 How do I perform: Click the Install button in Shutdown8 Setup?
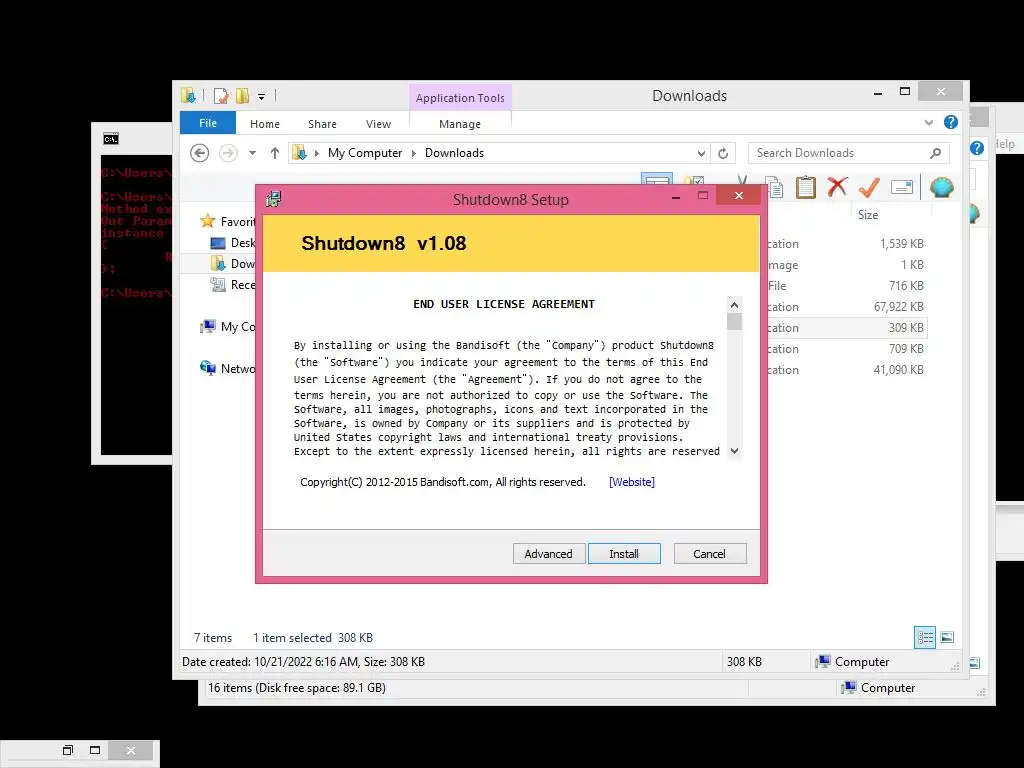[x=624, y=554]
